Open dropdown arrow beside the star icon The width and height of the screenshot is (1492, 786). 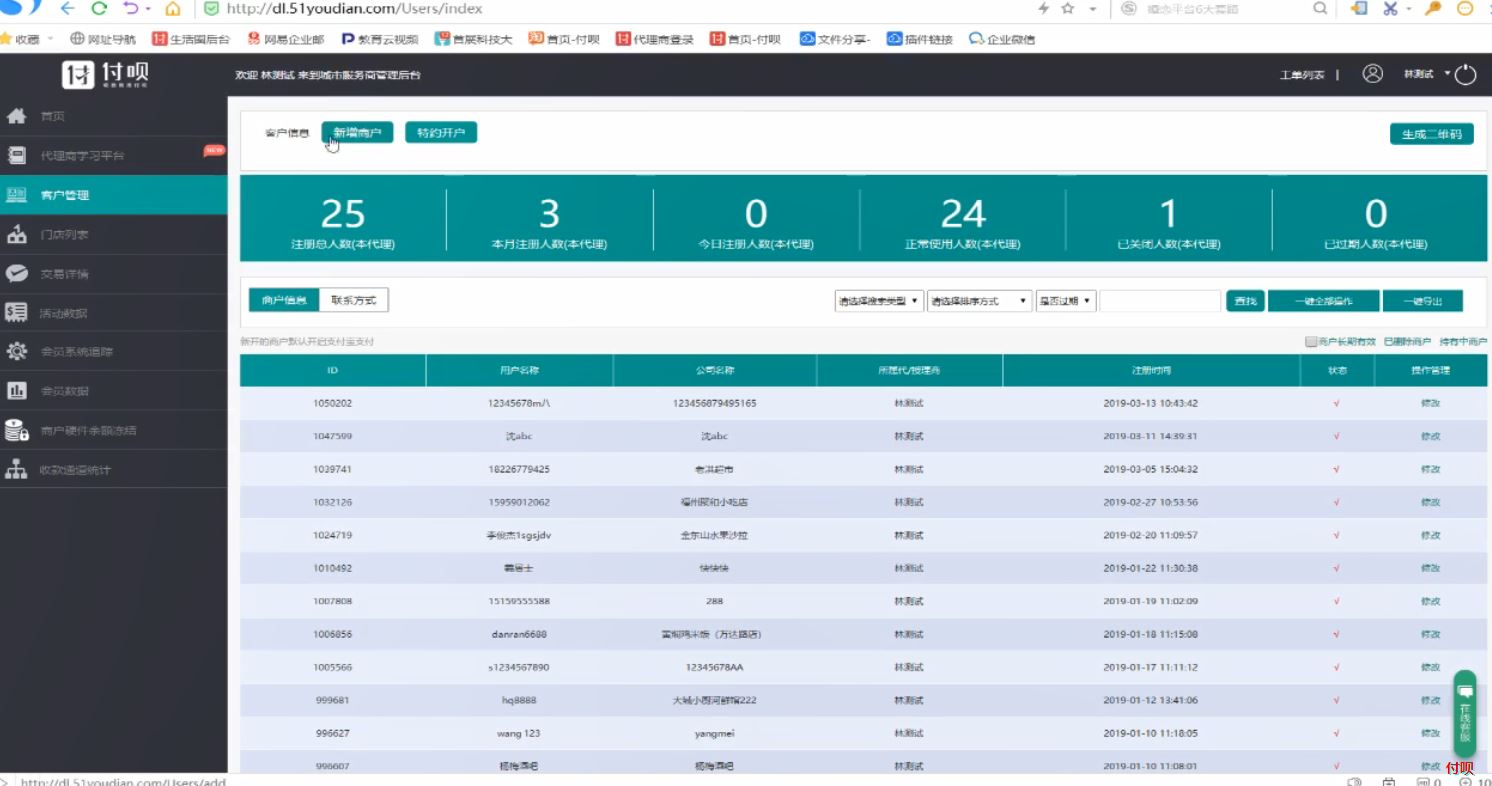[x=1092, y=9]
